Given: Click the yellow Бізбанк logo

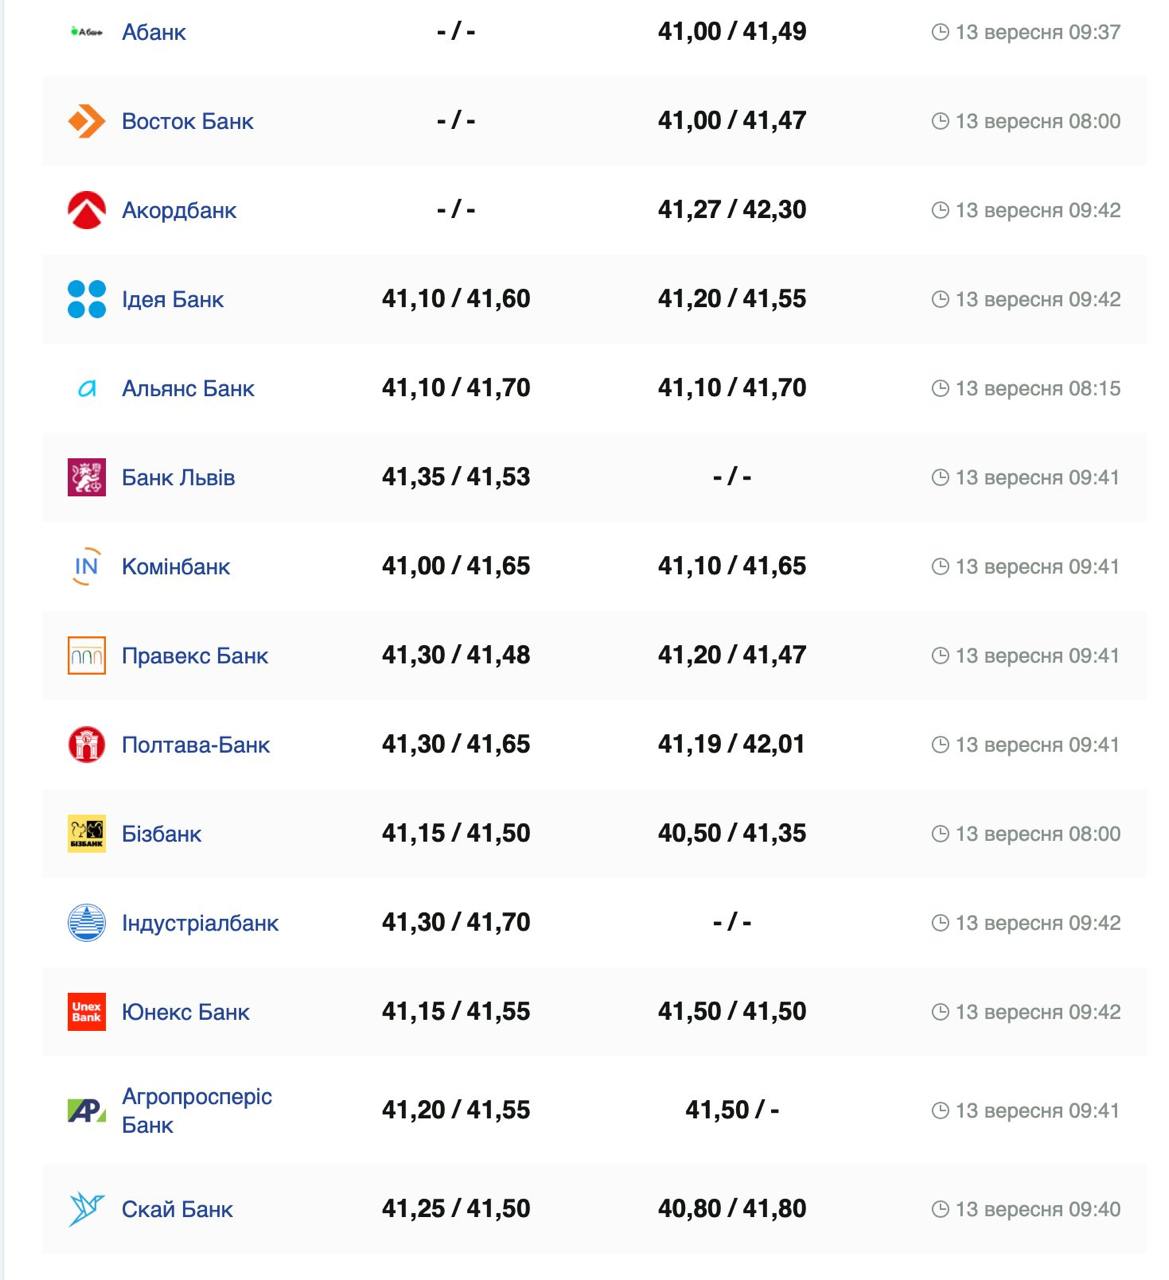Looking at the screenshot, I should pyautogui.click(x=86, y=834).
